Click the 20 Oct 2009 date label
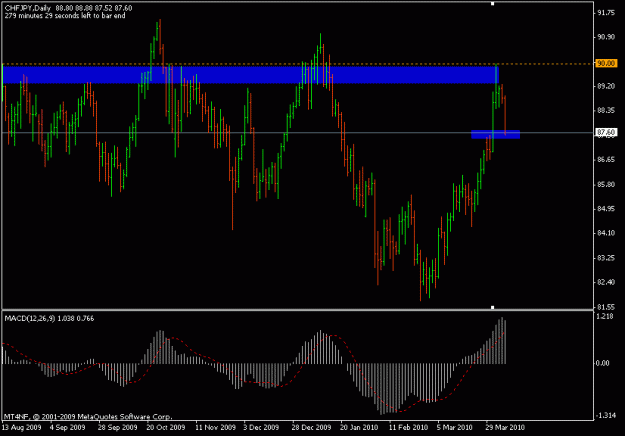Screen dimensions: 625x436 point(166,428)
